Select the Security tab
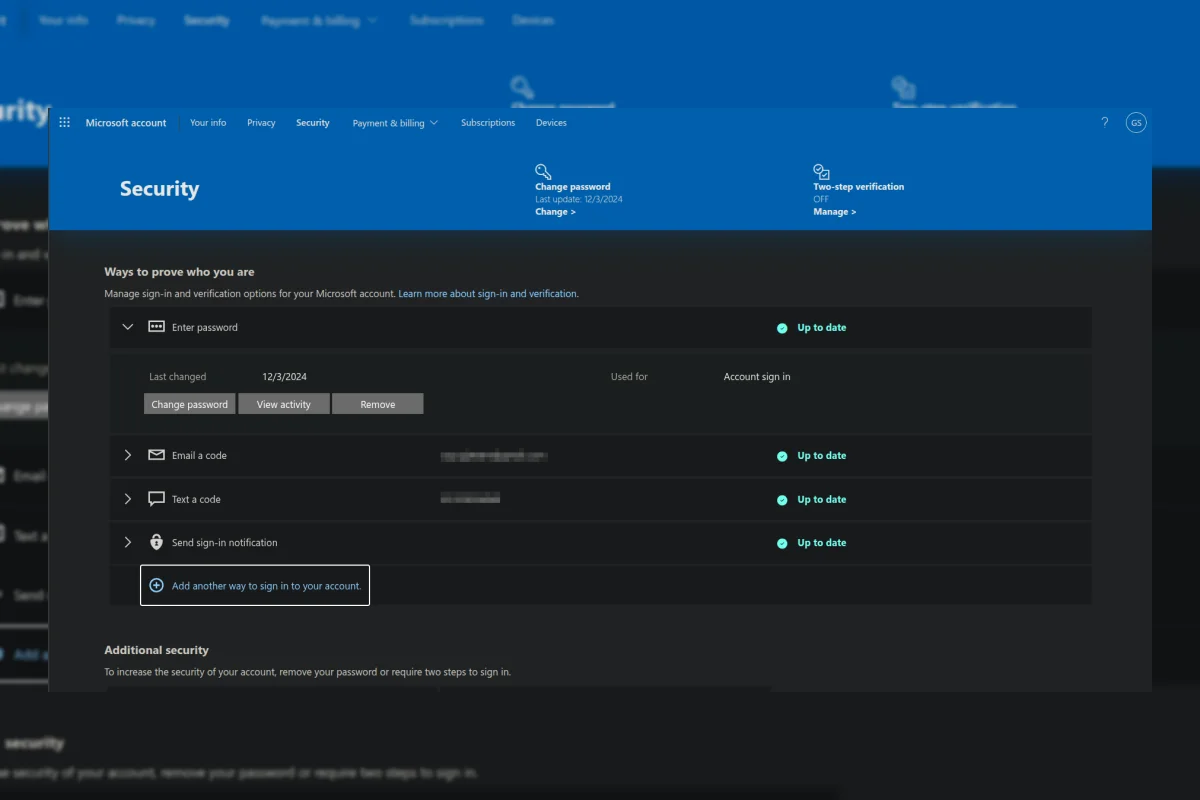This screenshot has height=800, width=1200. pos(313,123)
